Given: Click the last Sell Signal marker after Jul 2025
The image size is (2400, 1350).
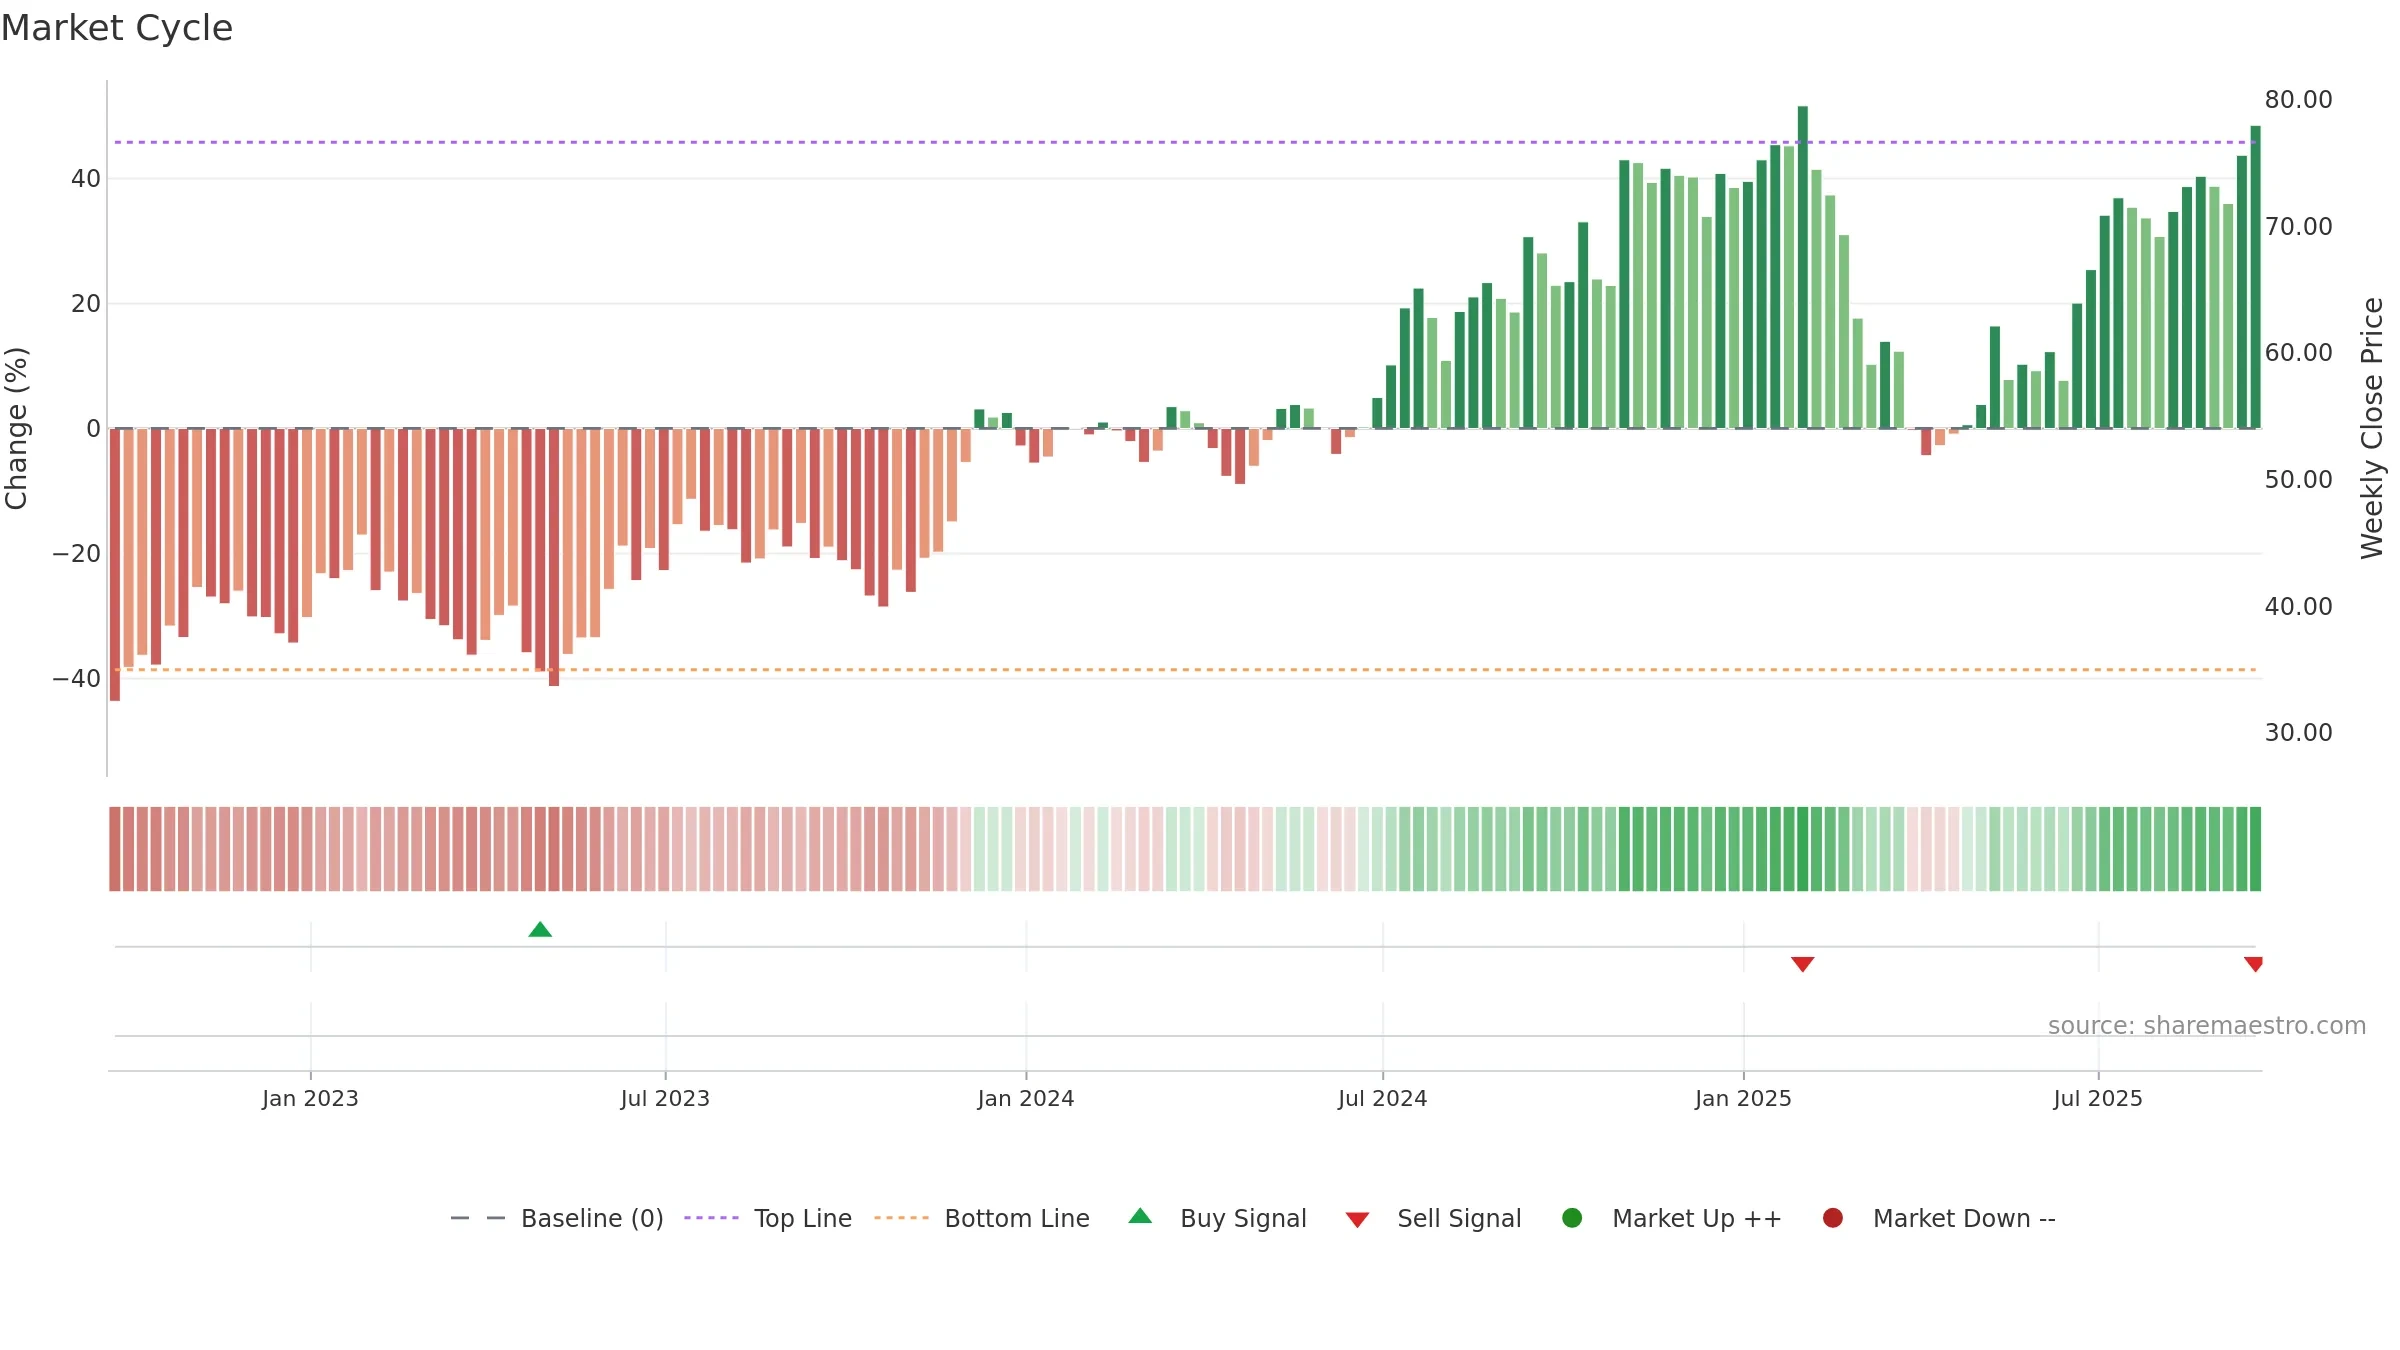Looking at the screenshot, I should click(x=2253, y=964).
